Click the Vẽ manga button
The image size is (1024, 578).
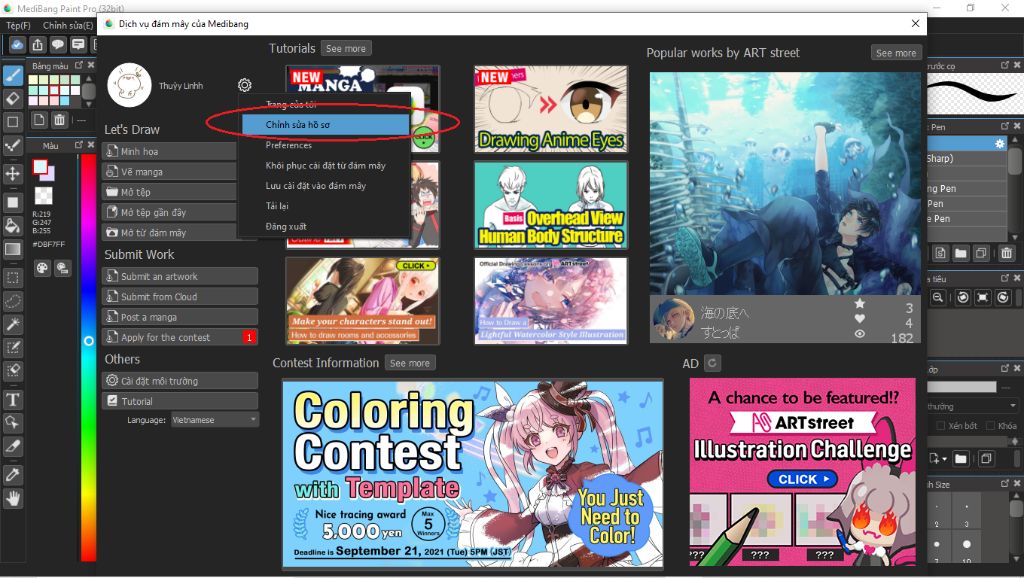[169, 171]
